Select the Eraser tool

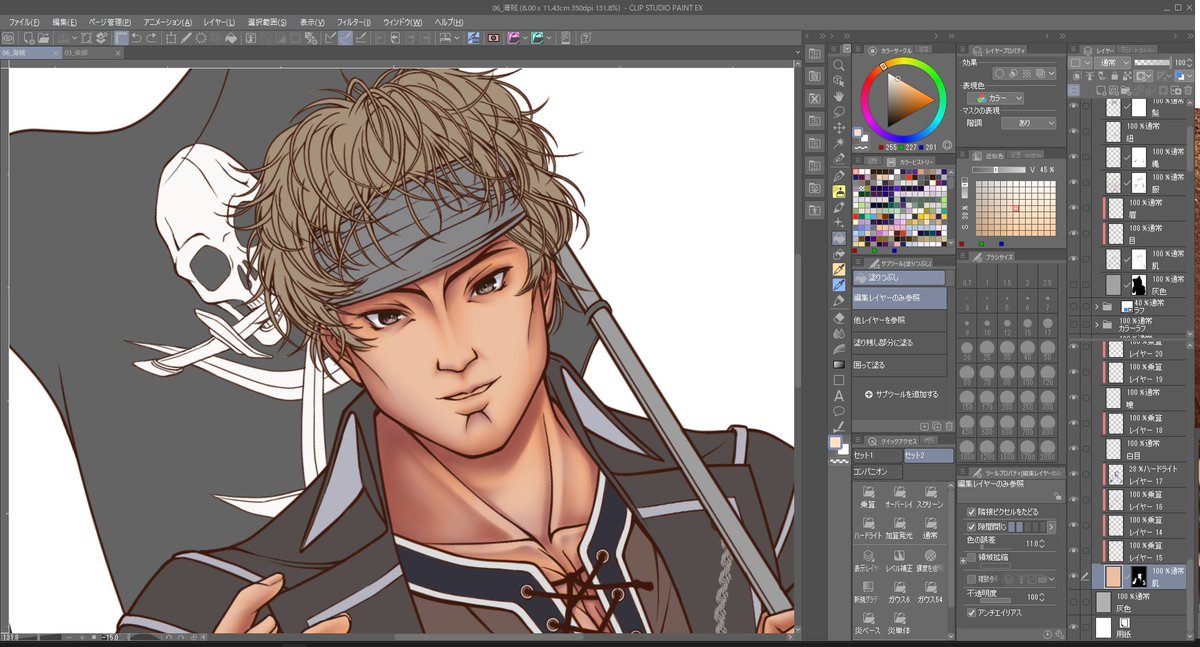click(x=838, y=318)
